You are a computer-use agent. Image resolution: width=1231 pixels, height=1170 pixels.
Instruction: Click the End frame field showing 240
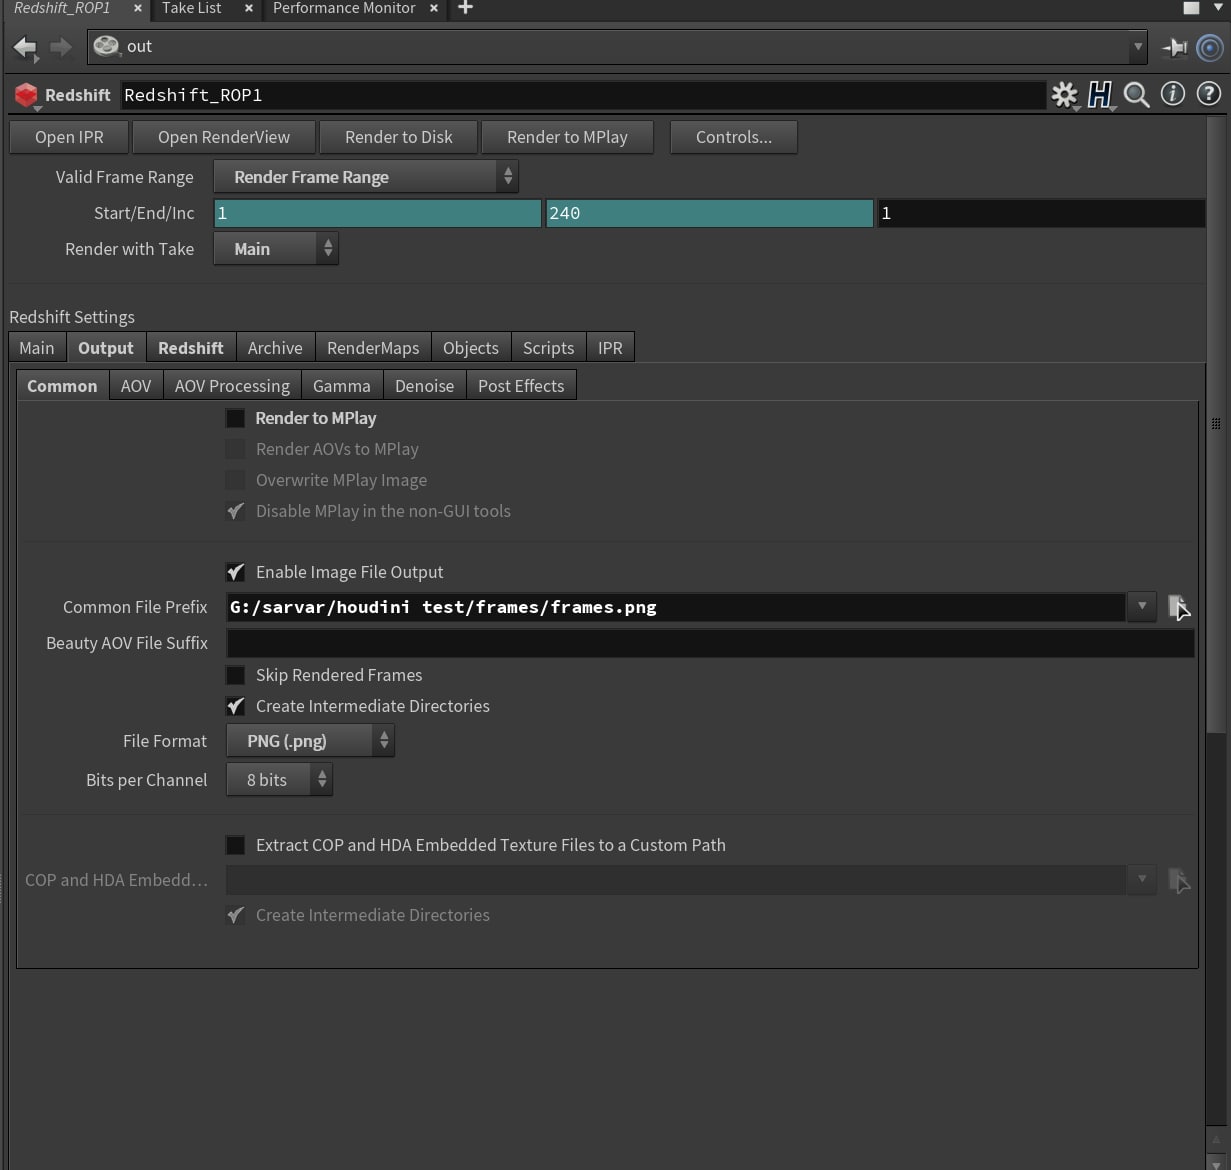coord(710,213)
